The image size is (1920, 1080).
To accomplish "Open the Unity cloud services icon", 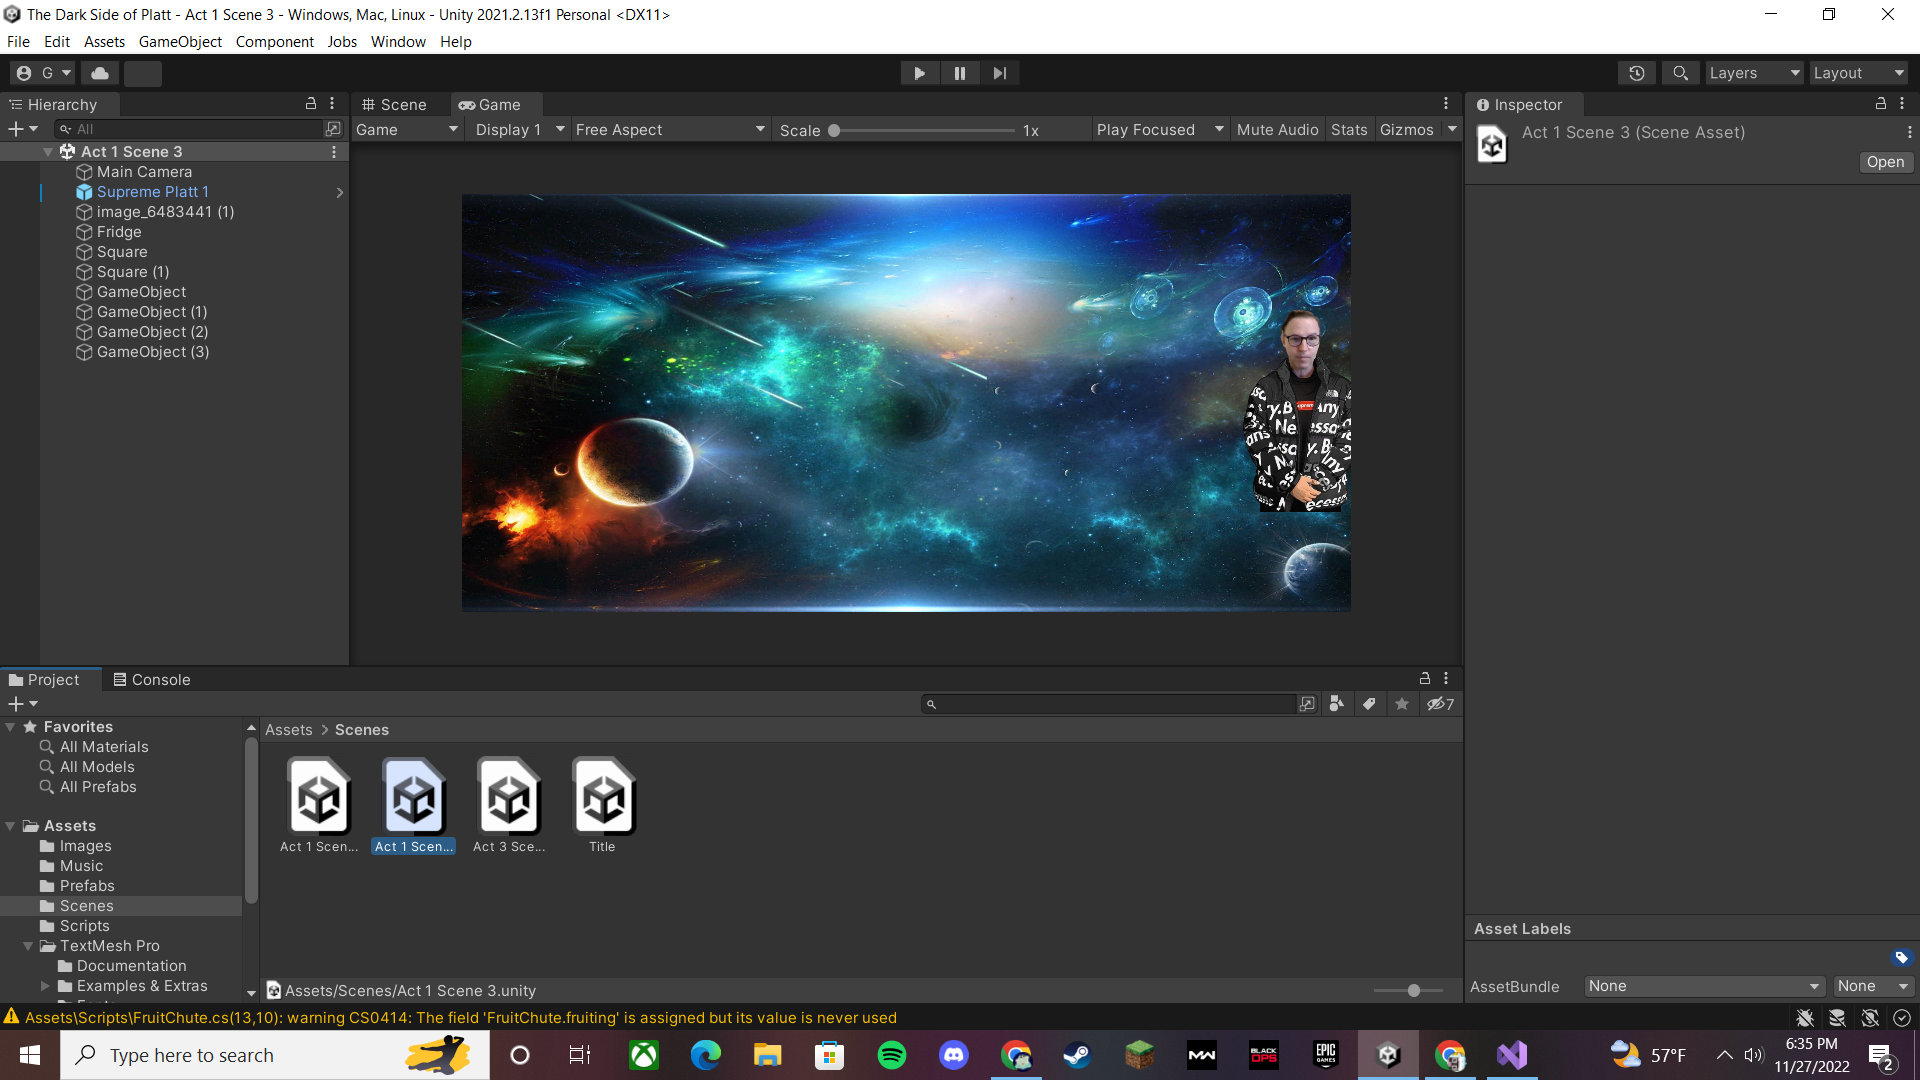I will [x=100, y=73].
